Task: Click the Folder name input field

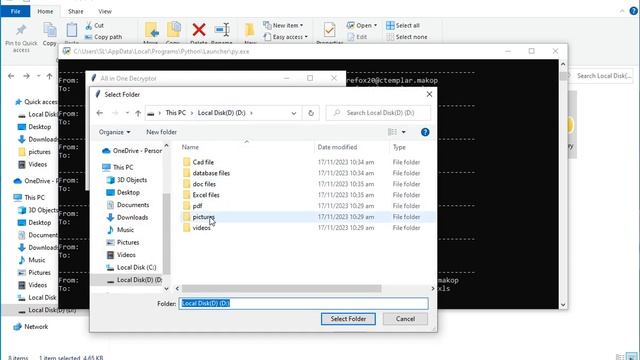Action: coord(304,303)
